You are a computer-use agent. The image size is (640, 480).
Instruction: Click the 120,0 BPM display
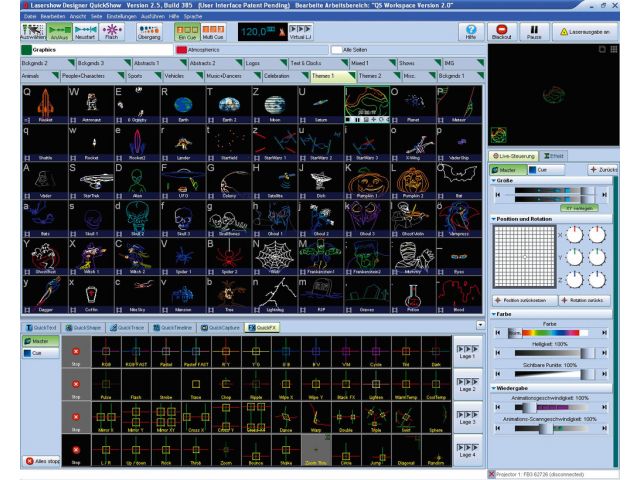pyautogui.click(x=262, y=32)
